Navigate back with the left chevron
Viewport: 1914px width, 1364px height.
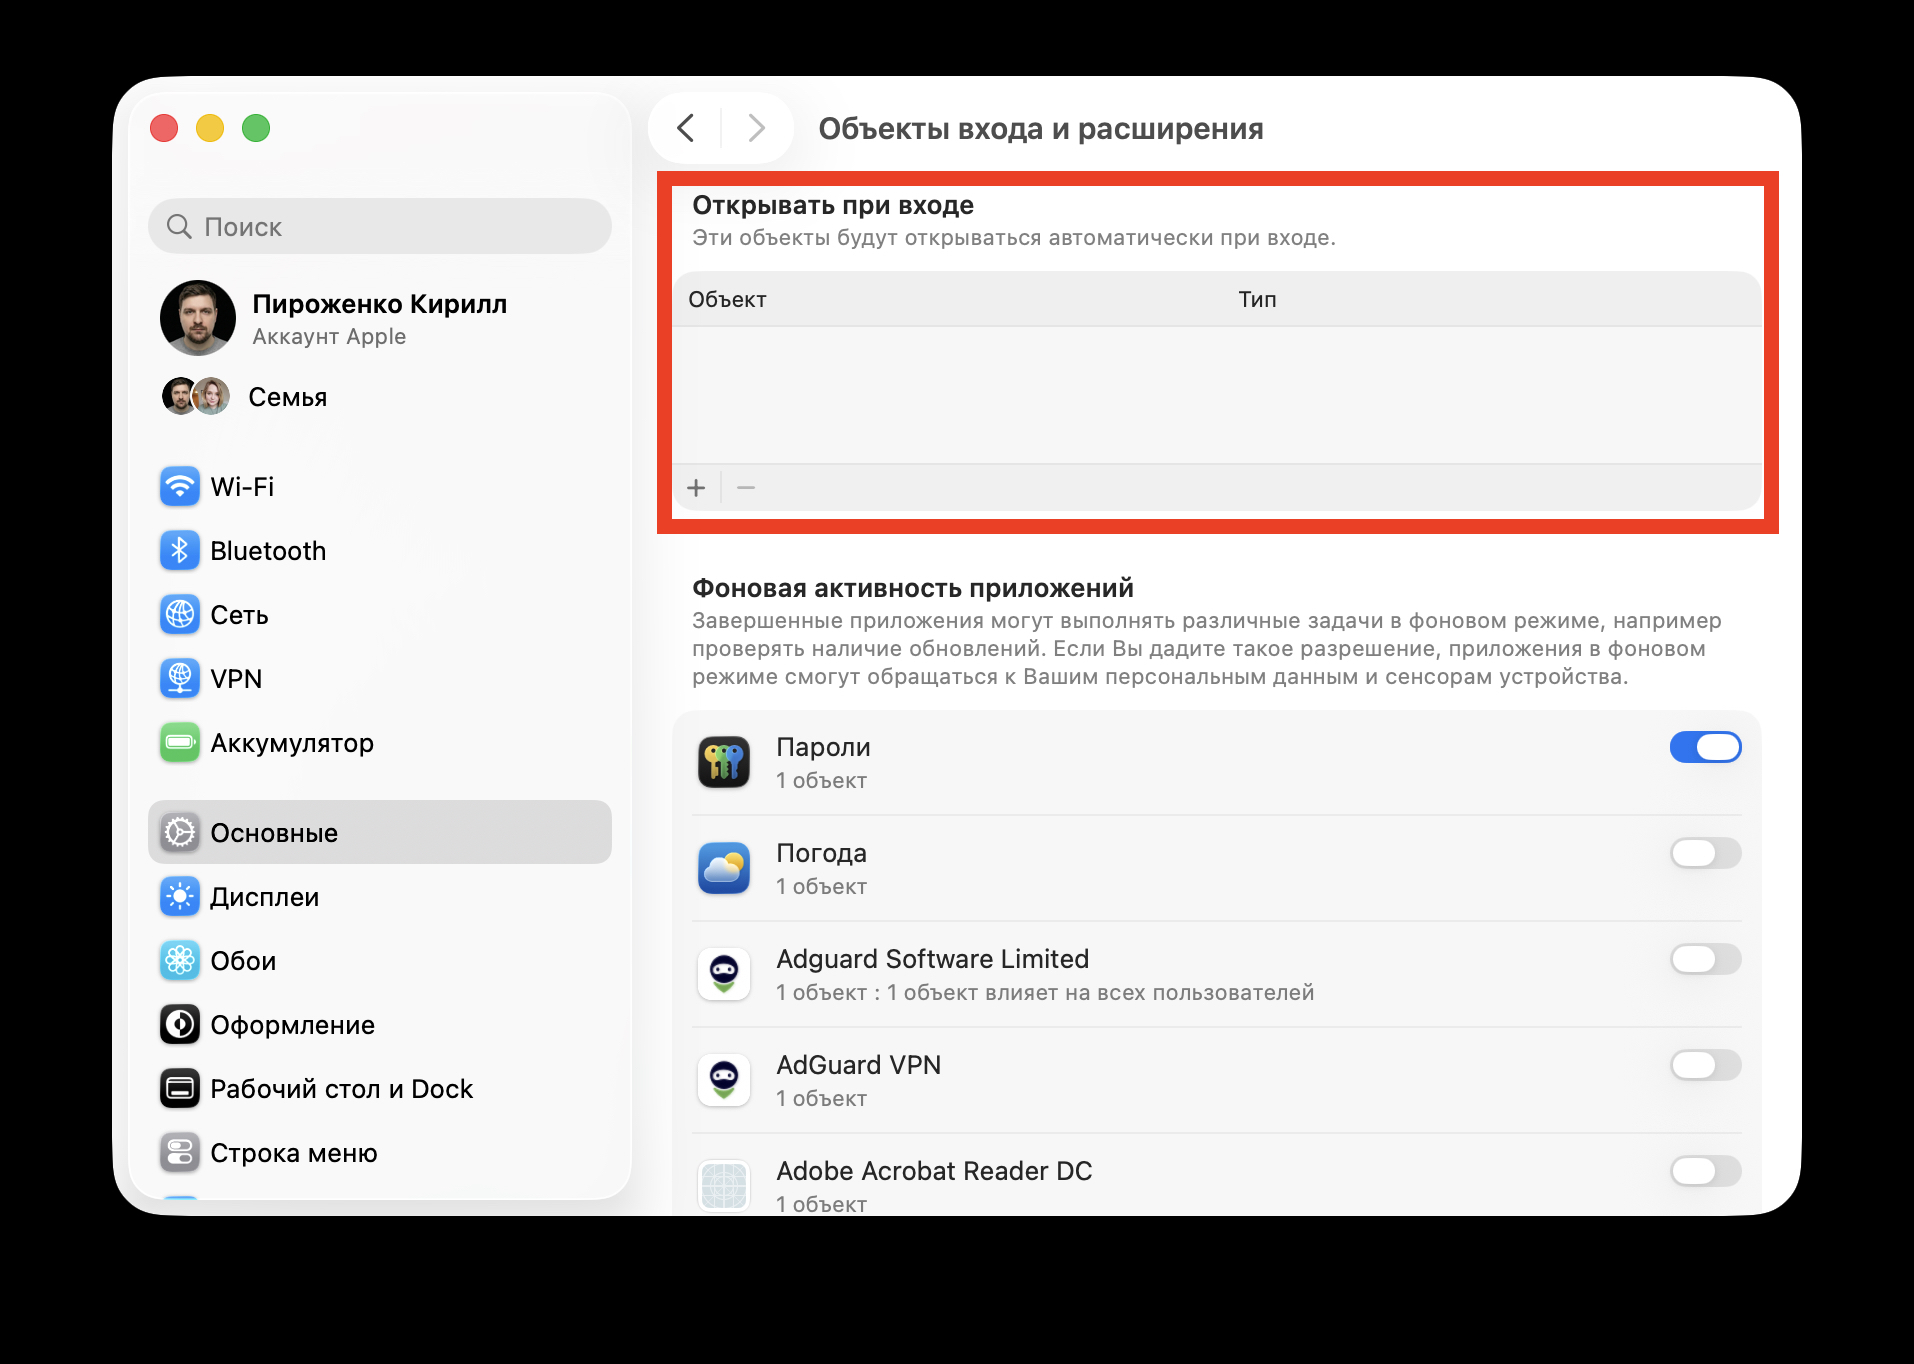tap(686, 128)
